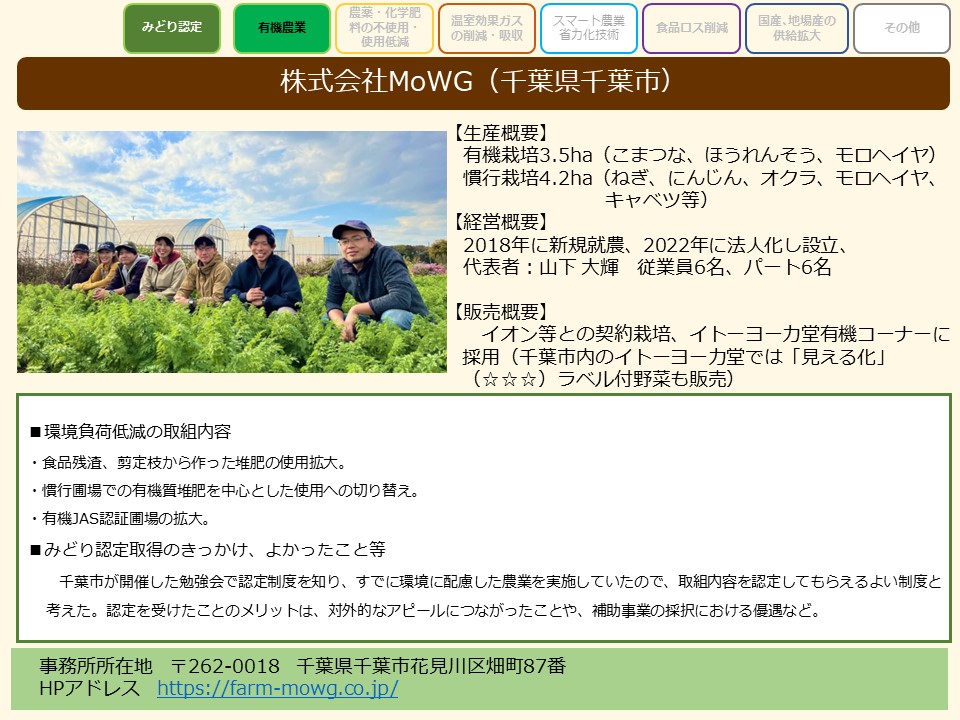
Task: Click the 事務所所在地 address line
Action: (302, 666)
